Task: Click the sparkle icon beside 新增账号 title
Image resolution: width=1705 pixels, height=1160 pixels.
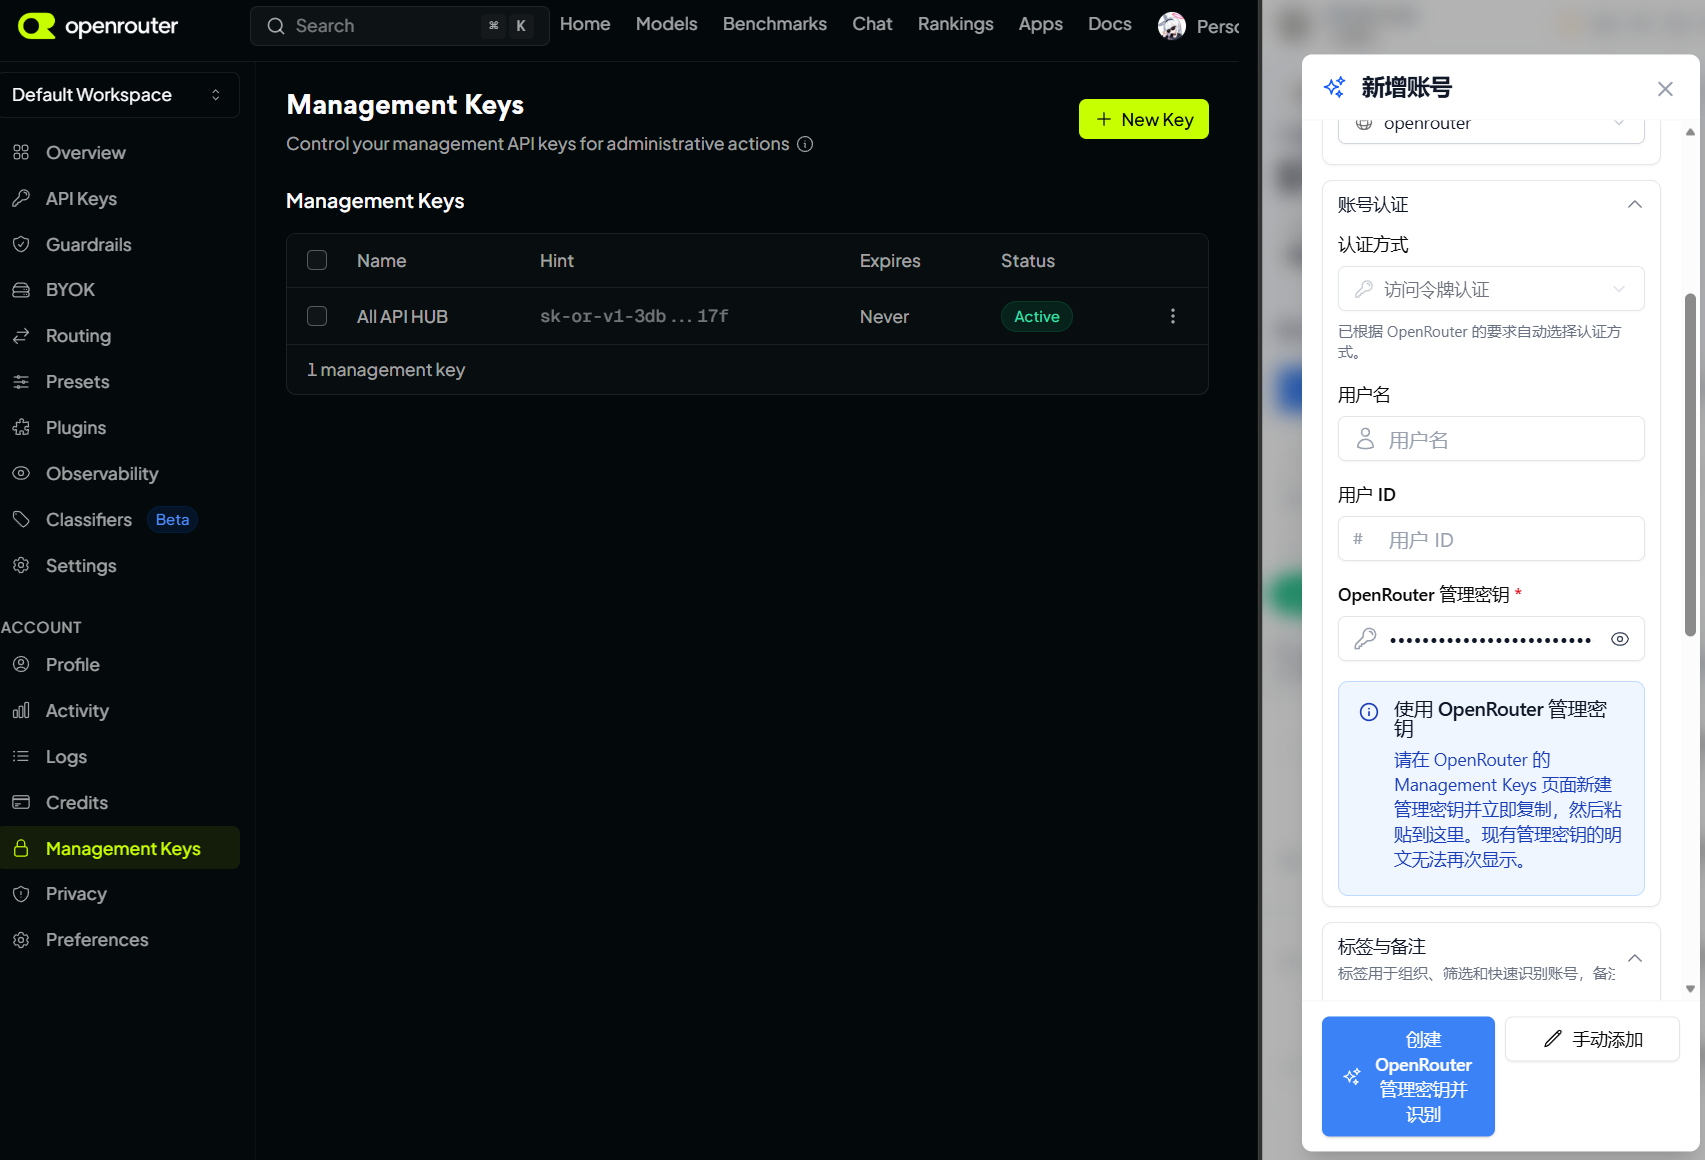Action: tap(1335, 87)
